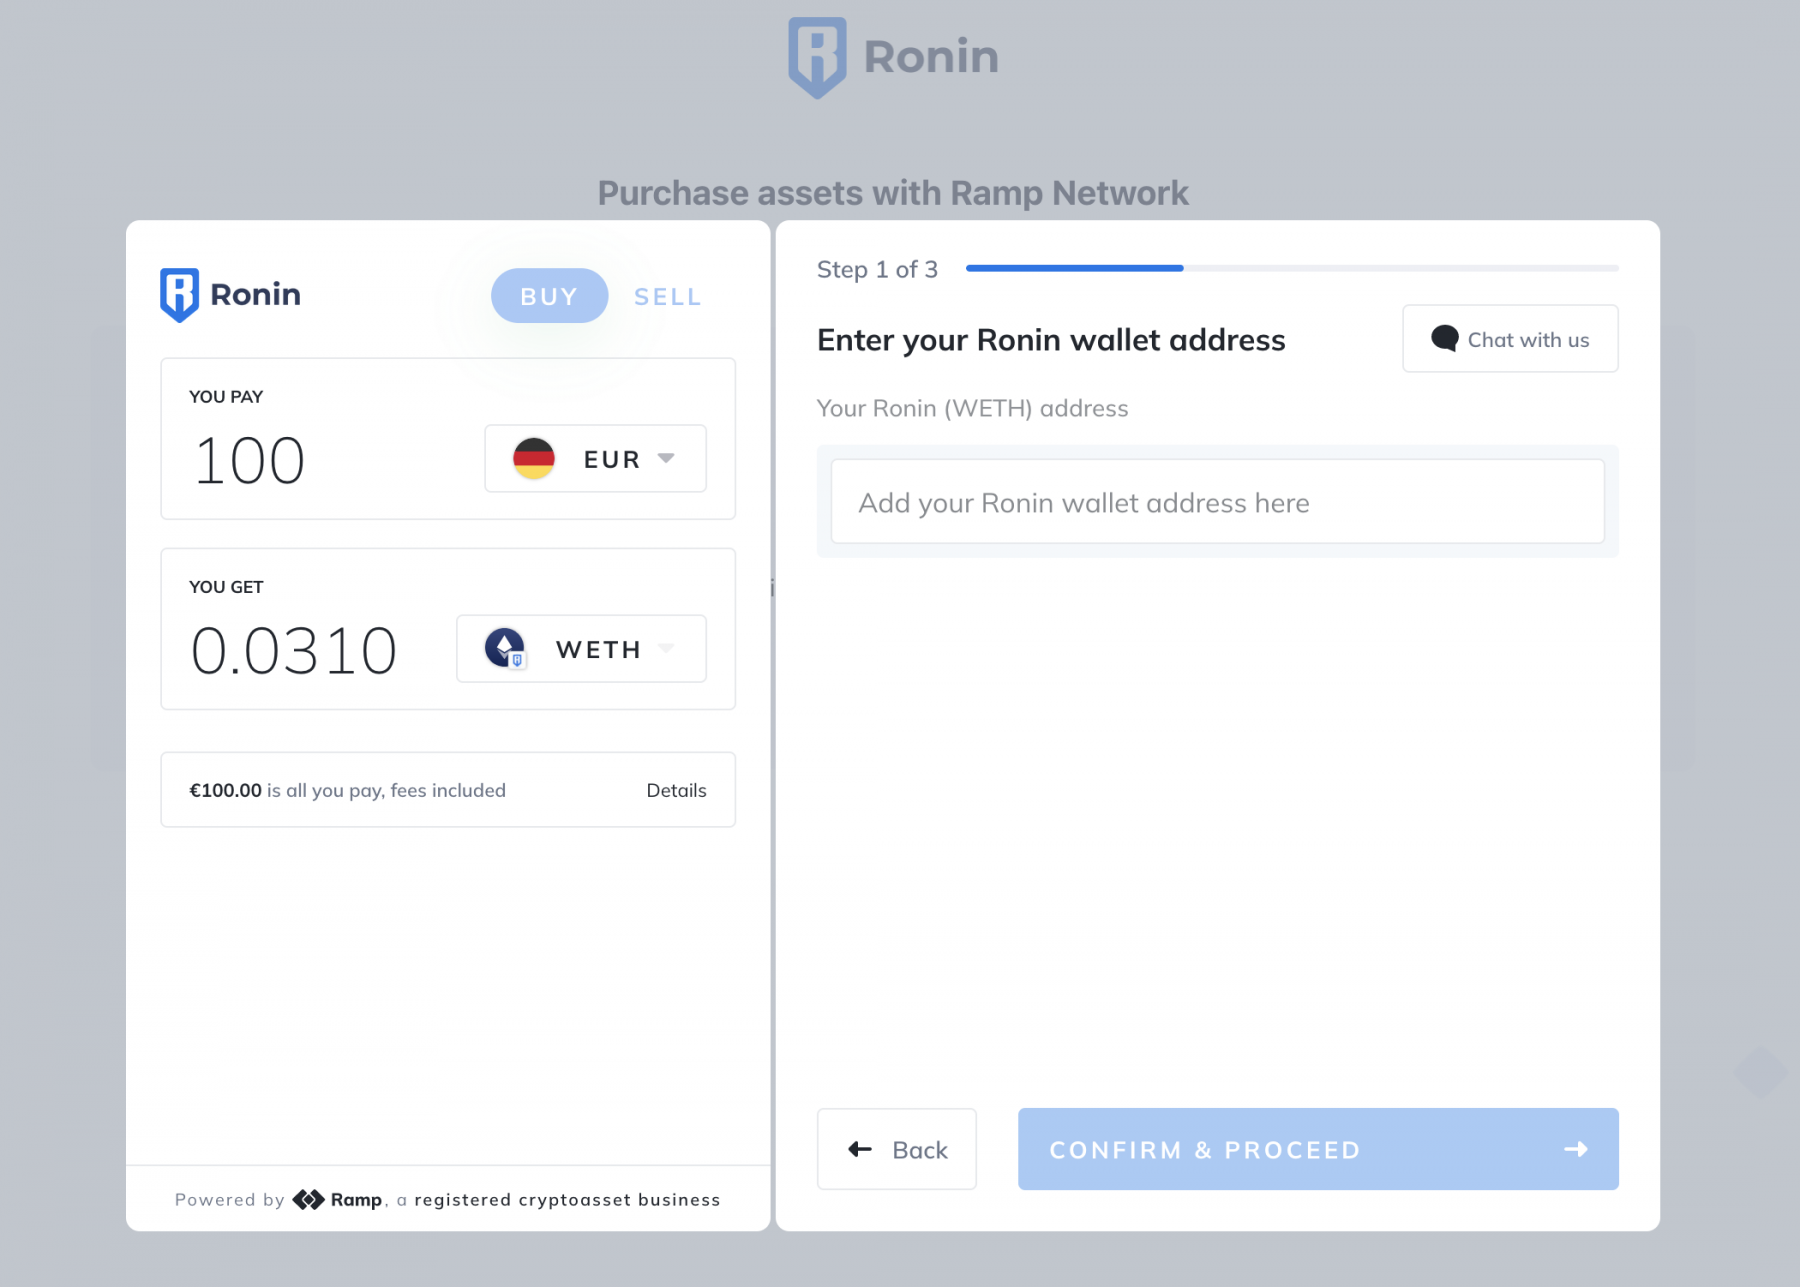Click the chat bubble icon

(1444, 338)
